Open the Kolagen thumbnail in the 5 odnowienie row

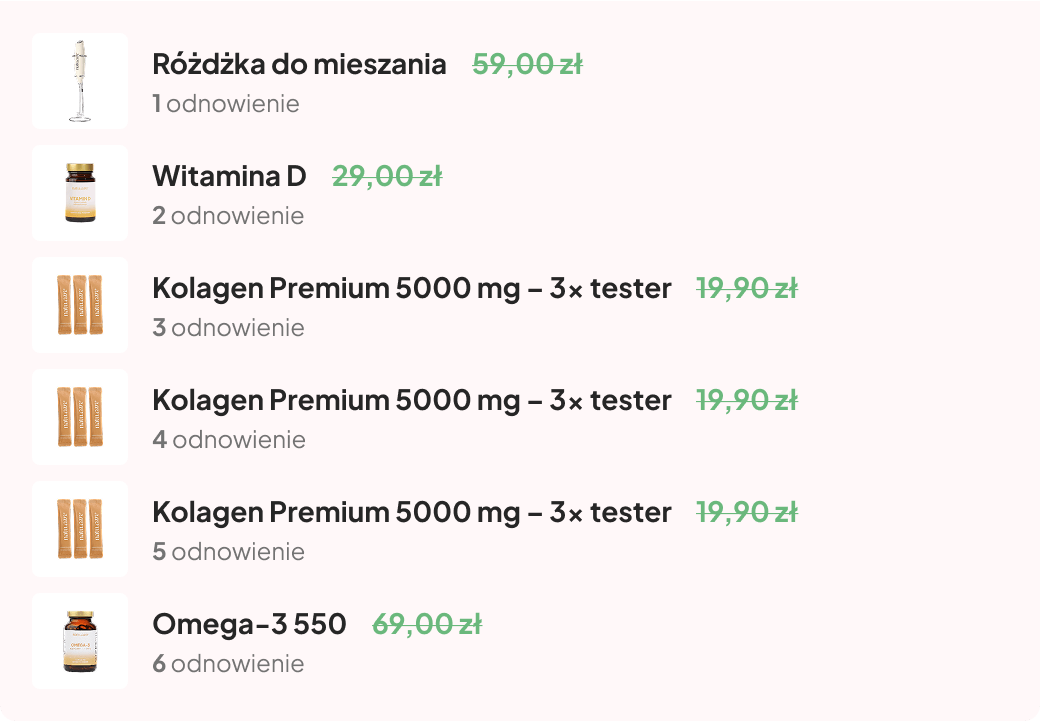pos(80,529)
